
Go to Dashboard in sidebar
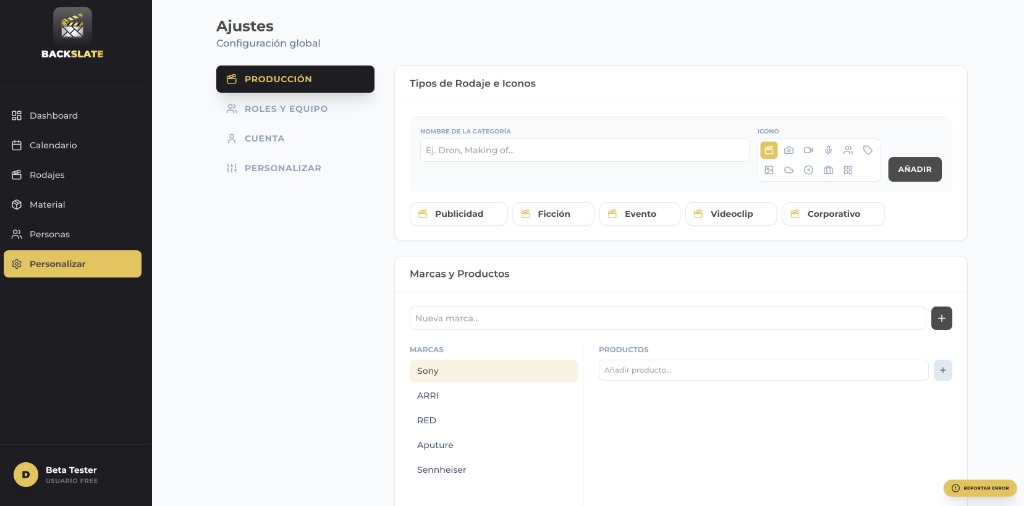[x=53, y=116]
